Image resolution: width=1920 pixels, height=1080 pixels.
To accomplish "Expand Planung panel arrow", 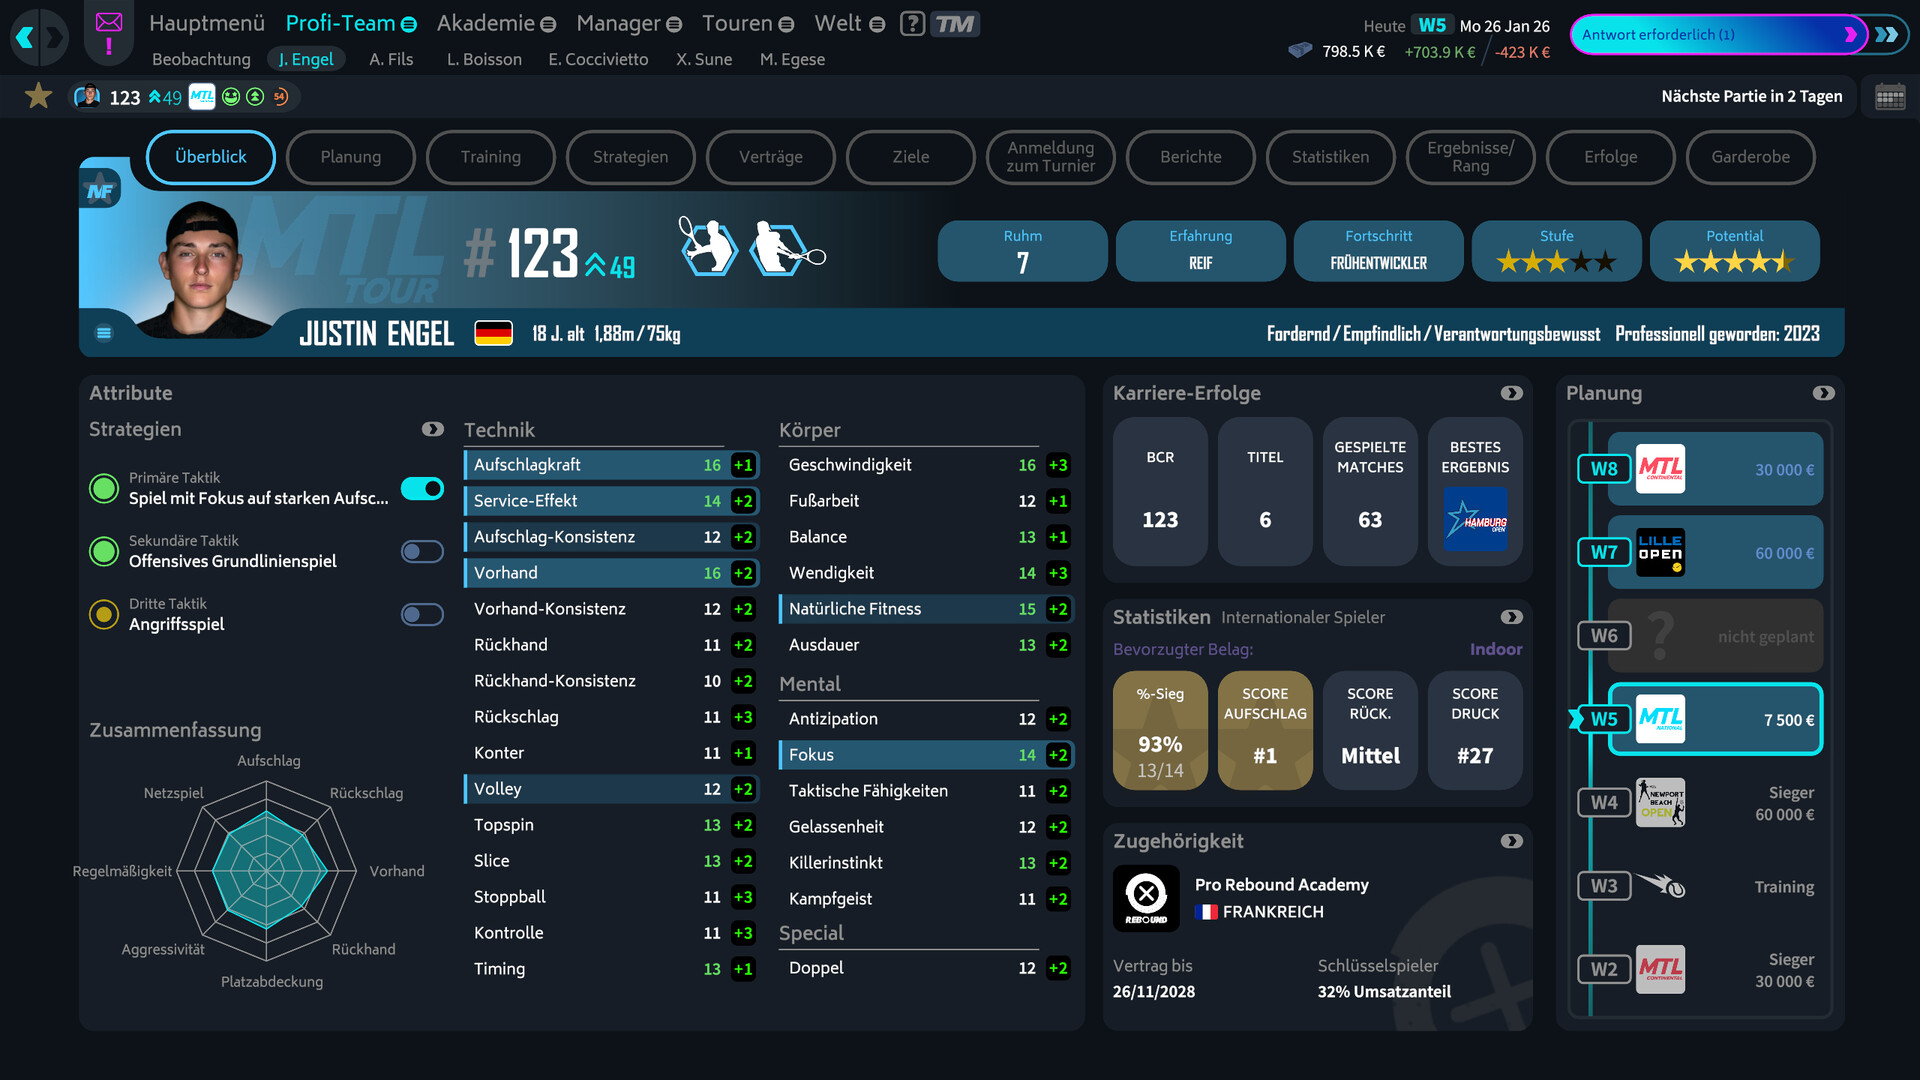I will pyautogui.click(x=1823, y=393).
